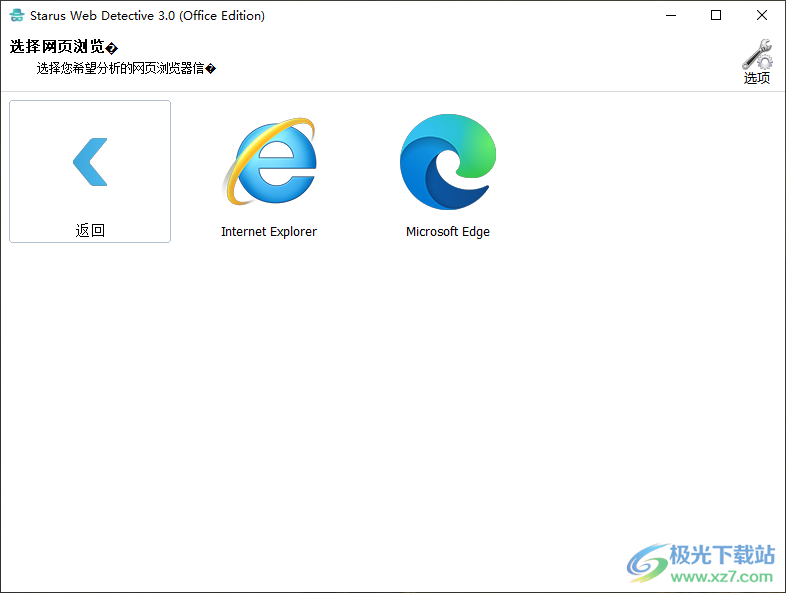Click the Microsoft Edge text label
786x593 pixels.
pos(448,232)
